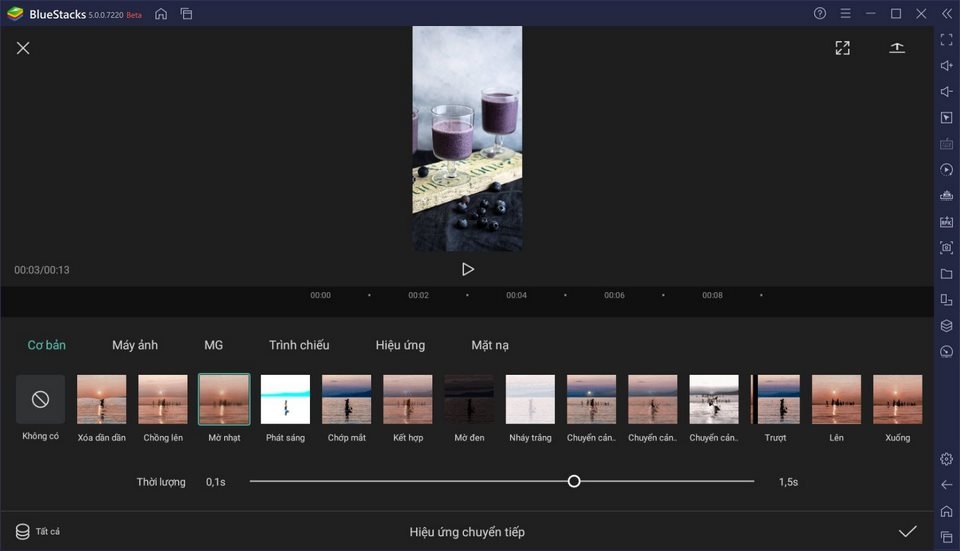Click the export upload icon

tap(897, 48)
